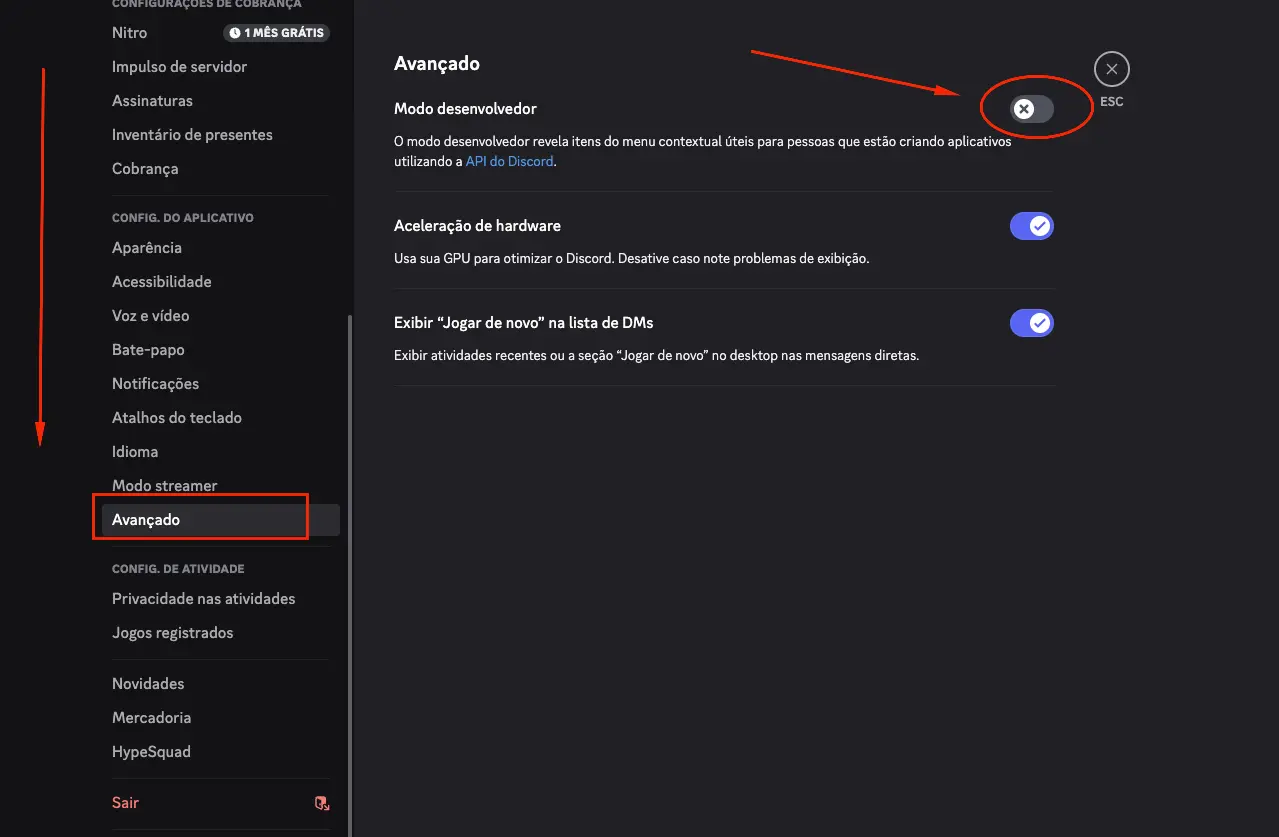Select Sair to log out

pos(125,802)
